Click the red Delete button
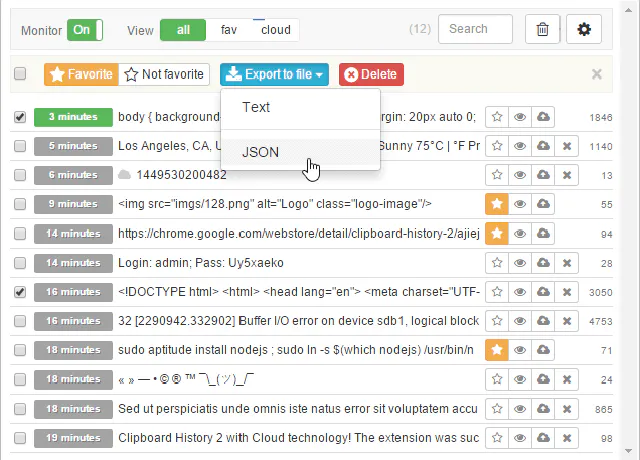Viewport: 640px width, 460px height. click(x=371, y=74)
